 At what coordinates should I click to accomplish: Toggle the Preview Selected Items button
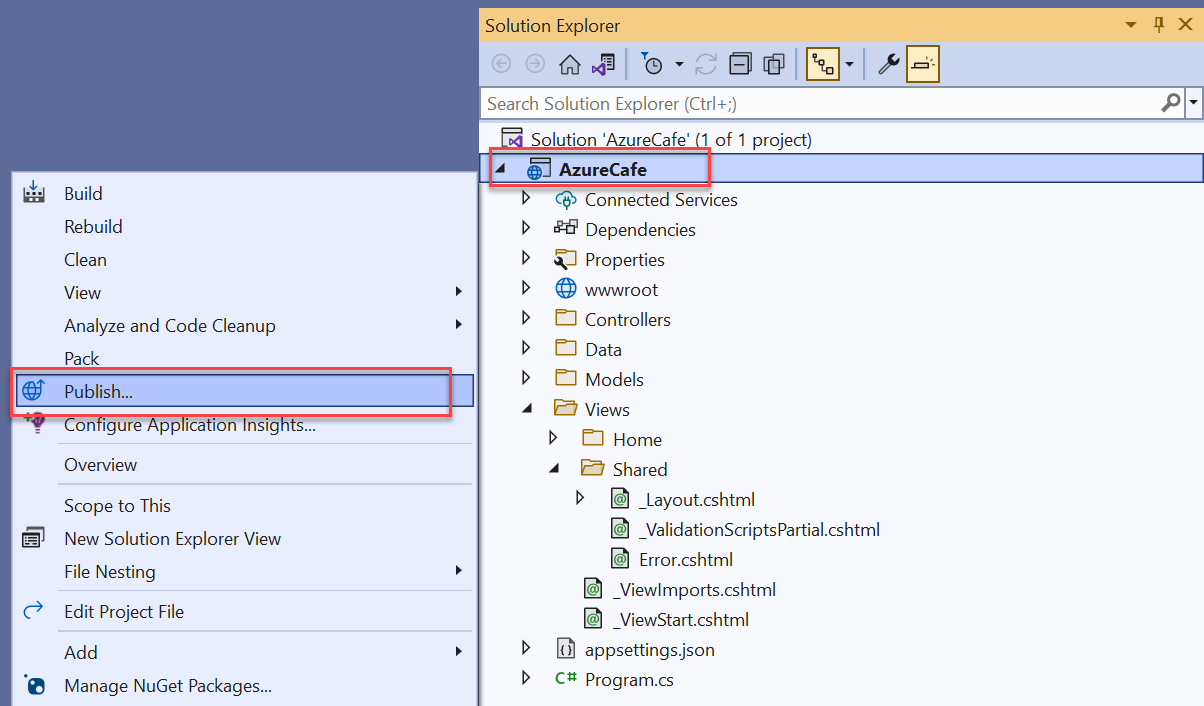(922, 63)
